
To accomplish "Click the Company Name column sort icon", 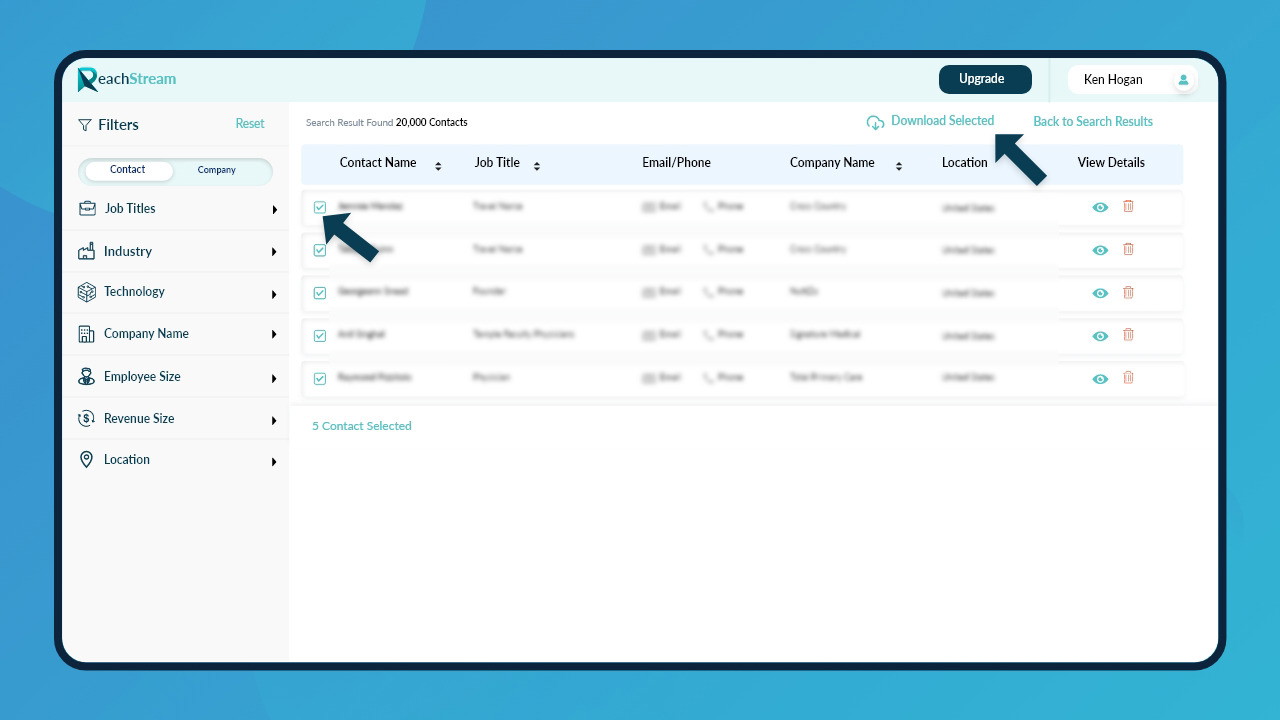I will (899, 166).
